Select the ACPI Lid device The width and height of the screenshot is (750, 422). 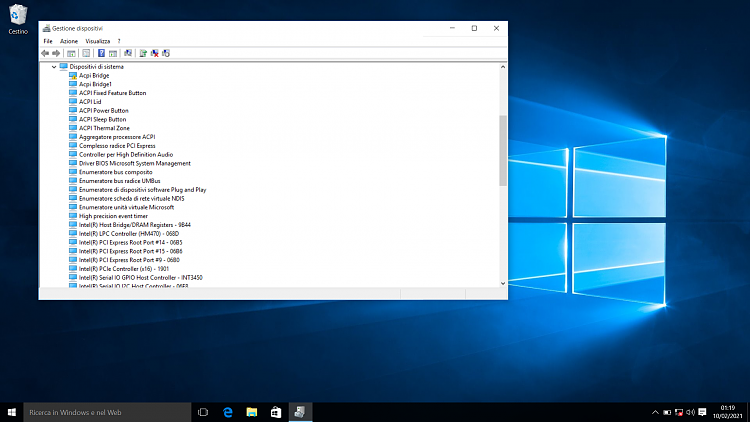coord(90,101)
